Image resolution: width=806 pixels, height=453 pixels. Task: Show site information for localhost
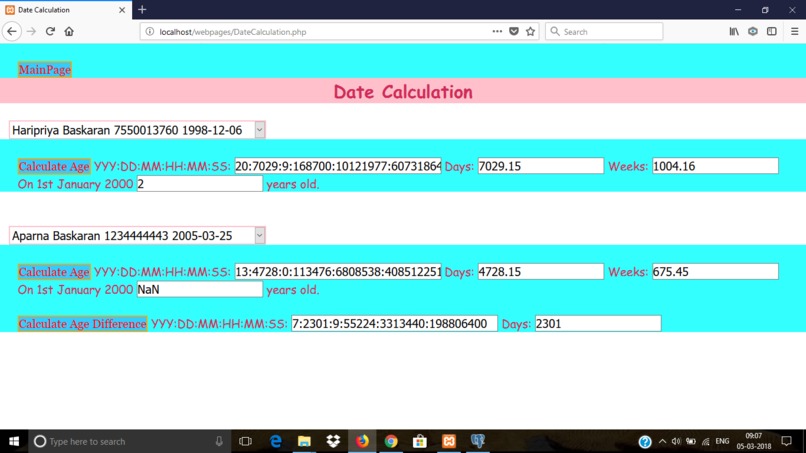point(150,31)
